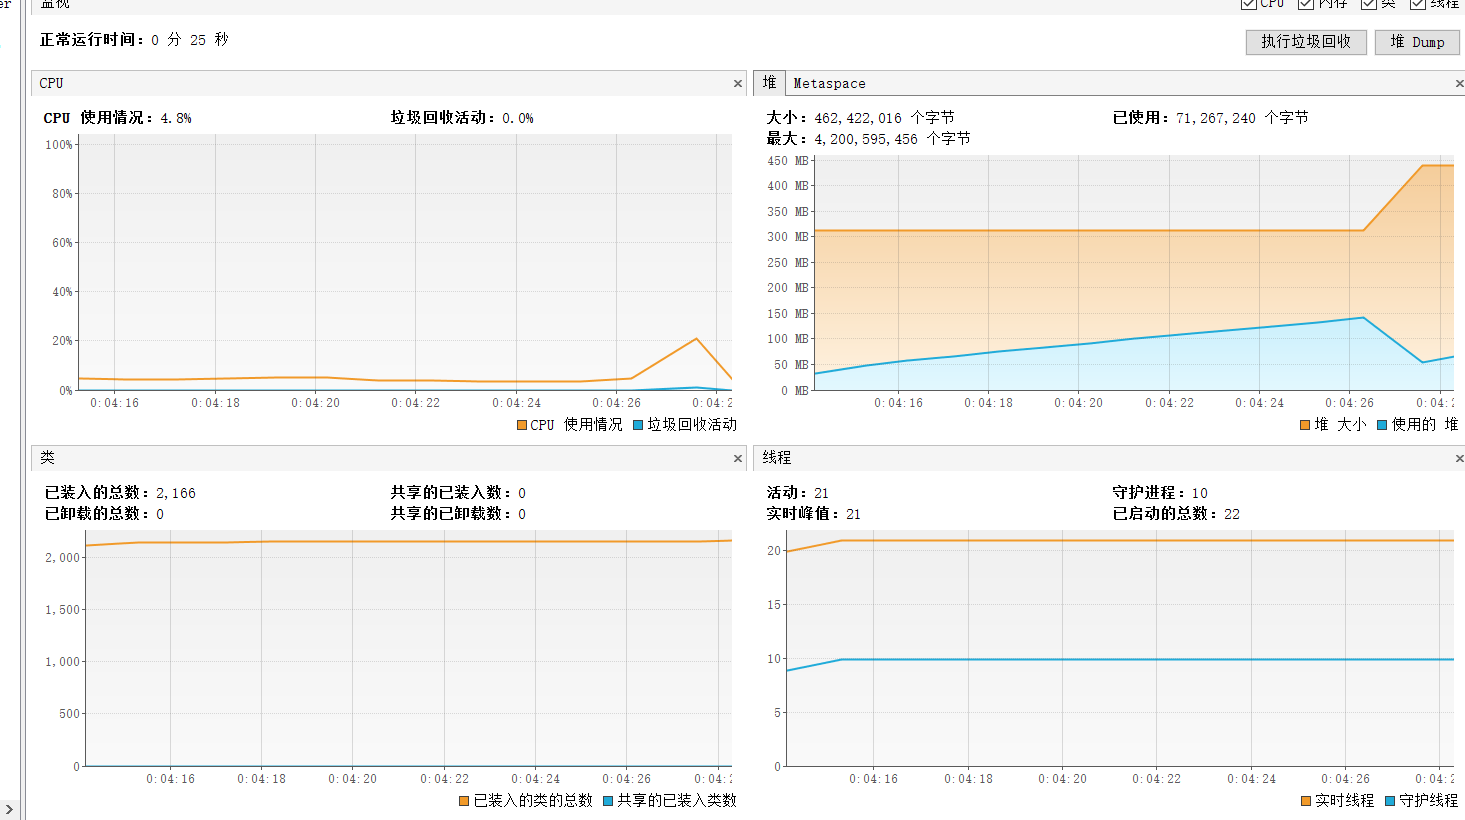Toggle the 内存 (memory) checkbox
Image resolution: width=1465 pixels, height=820 pixels.
[1305, 4]
